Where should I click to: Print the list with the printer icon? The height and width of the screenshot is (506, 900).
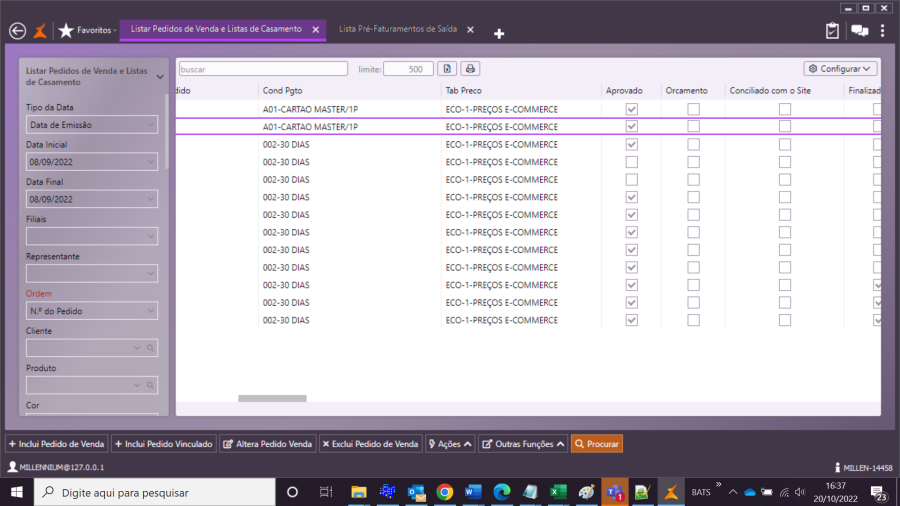(470, 69)
